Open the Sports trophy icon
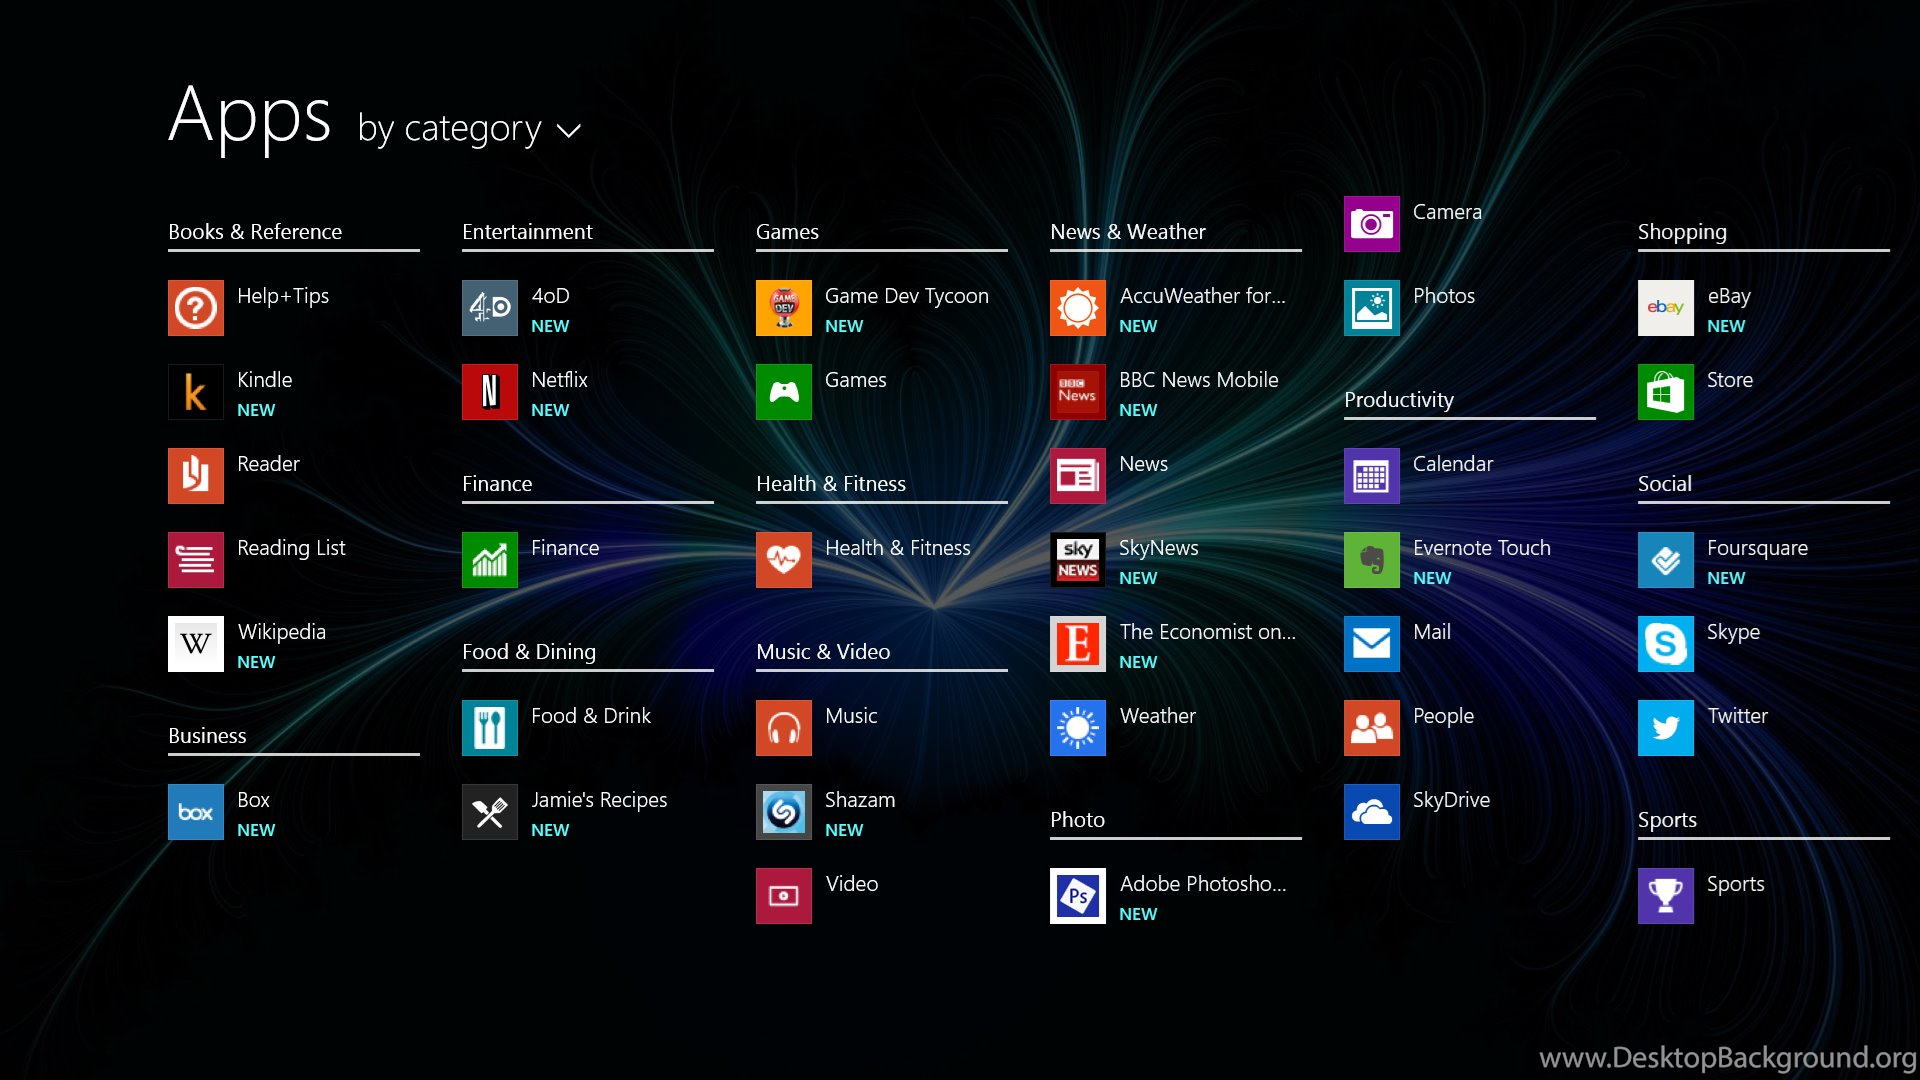 (1666, 896)
